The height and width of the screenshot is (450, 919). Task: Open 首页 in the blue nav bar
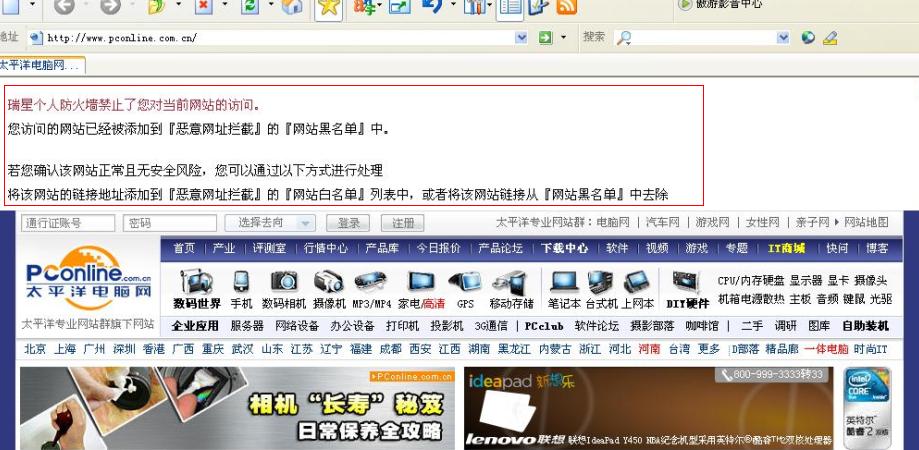183,248
